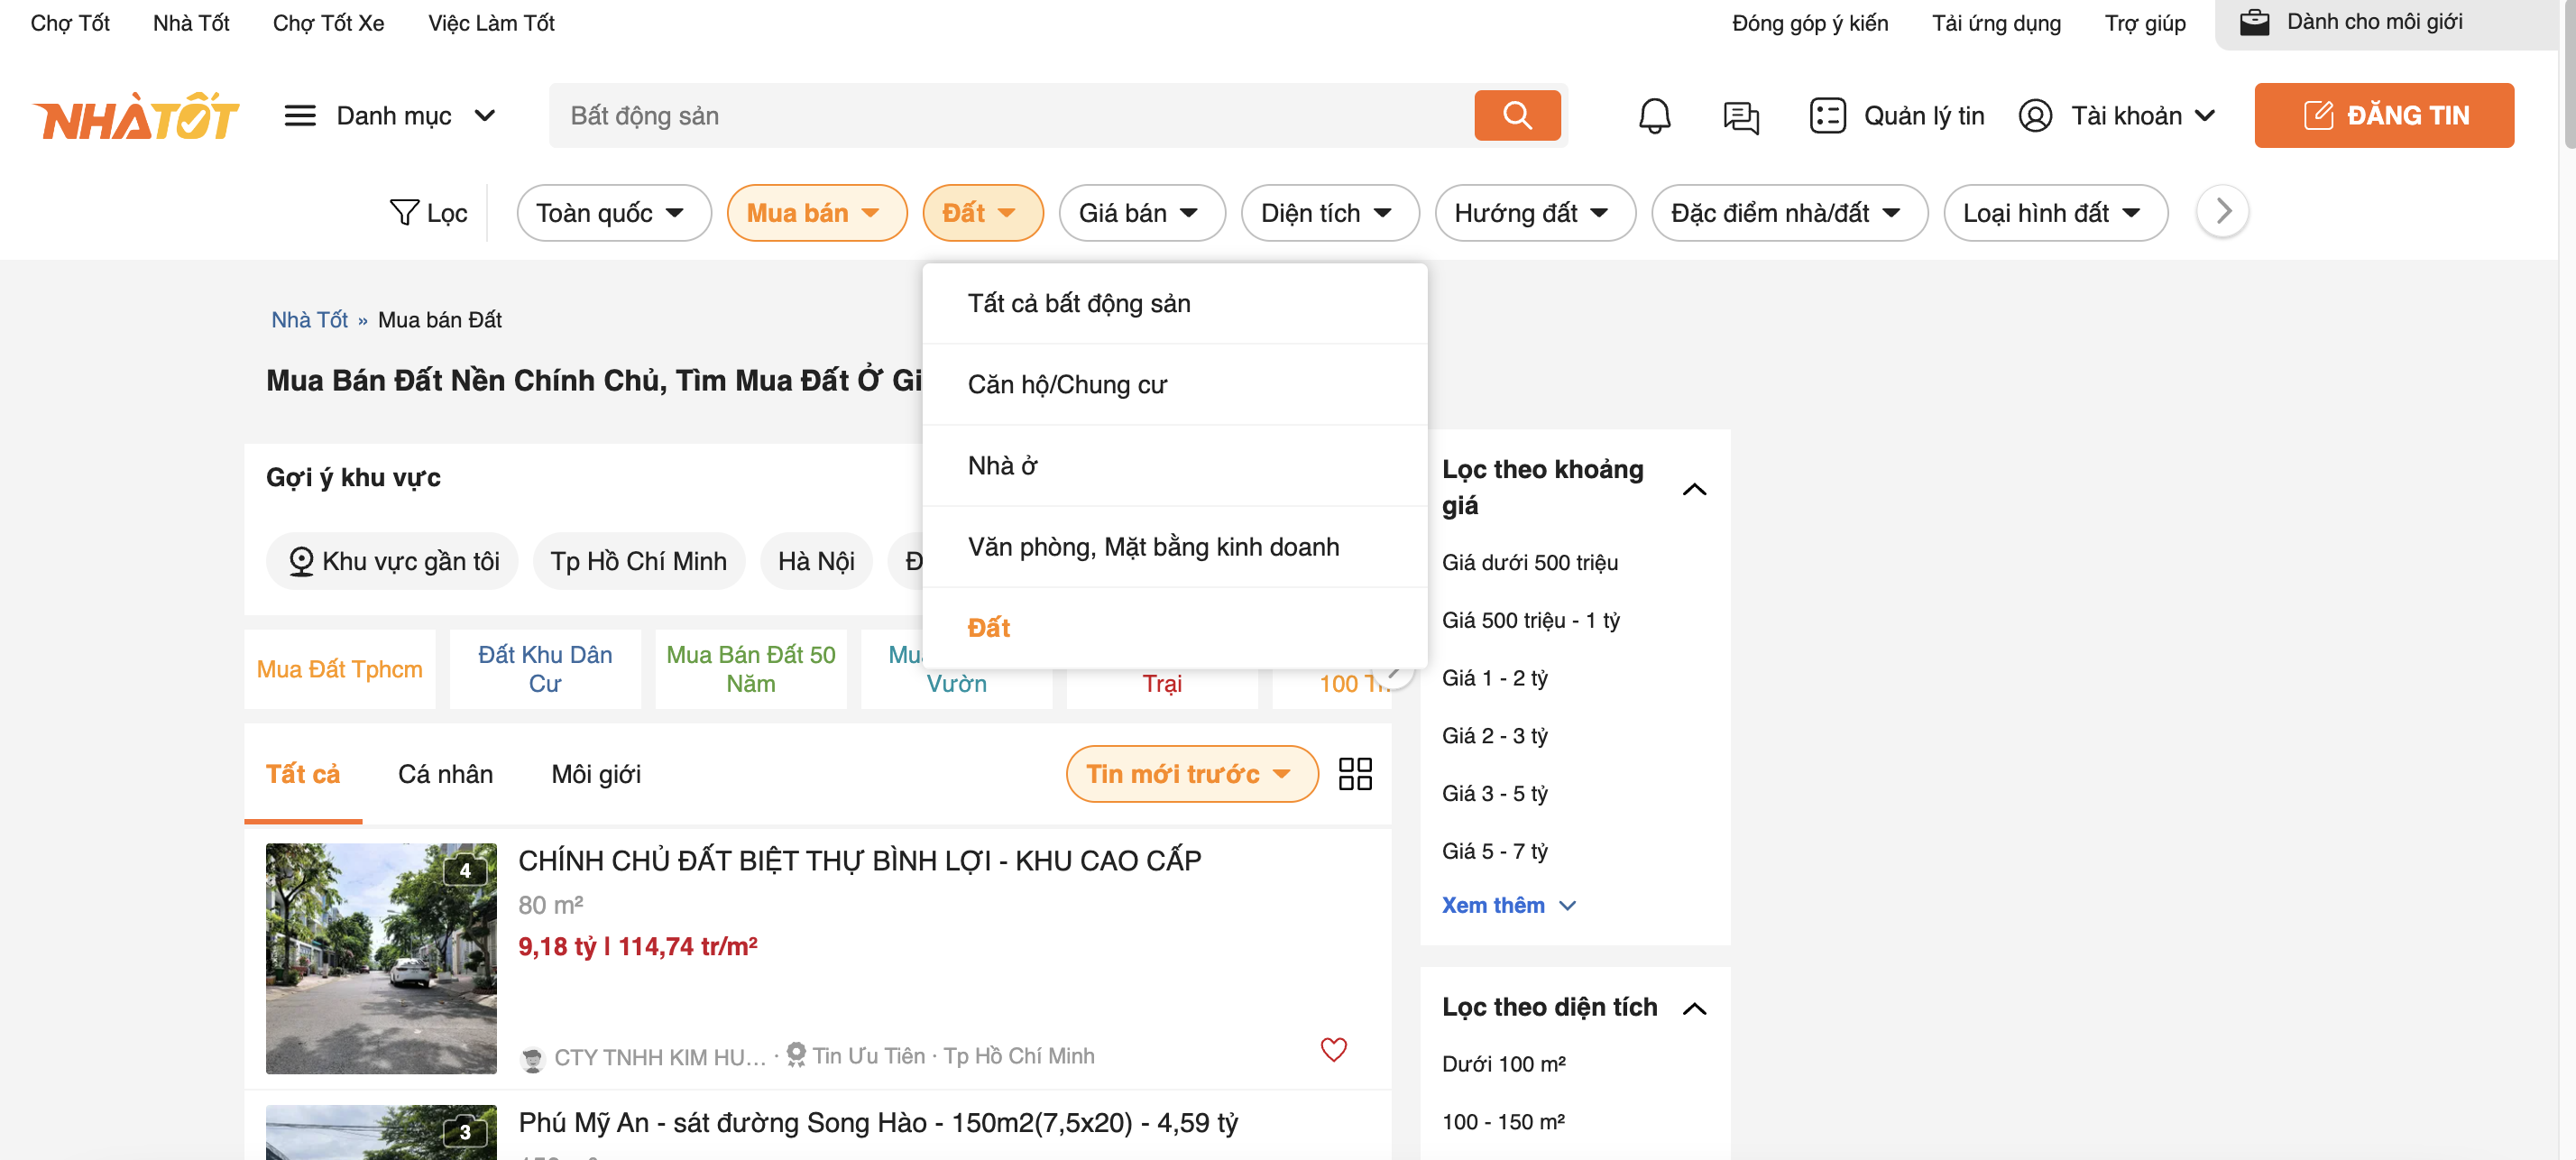This screenshot has height=1160, width=2576.
Task: Open Mua Đất Tphcm quick link
Action: coord(339,669)
